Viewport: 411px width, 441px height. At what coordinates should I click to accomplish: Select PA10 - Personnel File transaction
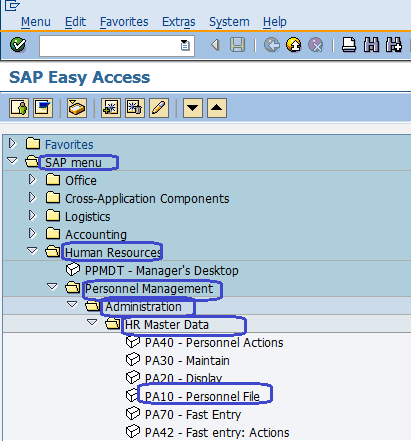click(202, 396)
